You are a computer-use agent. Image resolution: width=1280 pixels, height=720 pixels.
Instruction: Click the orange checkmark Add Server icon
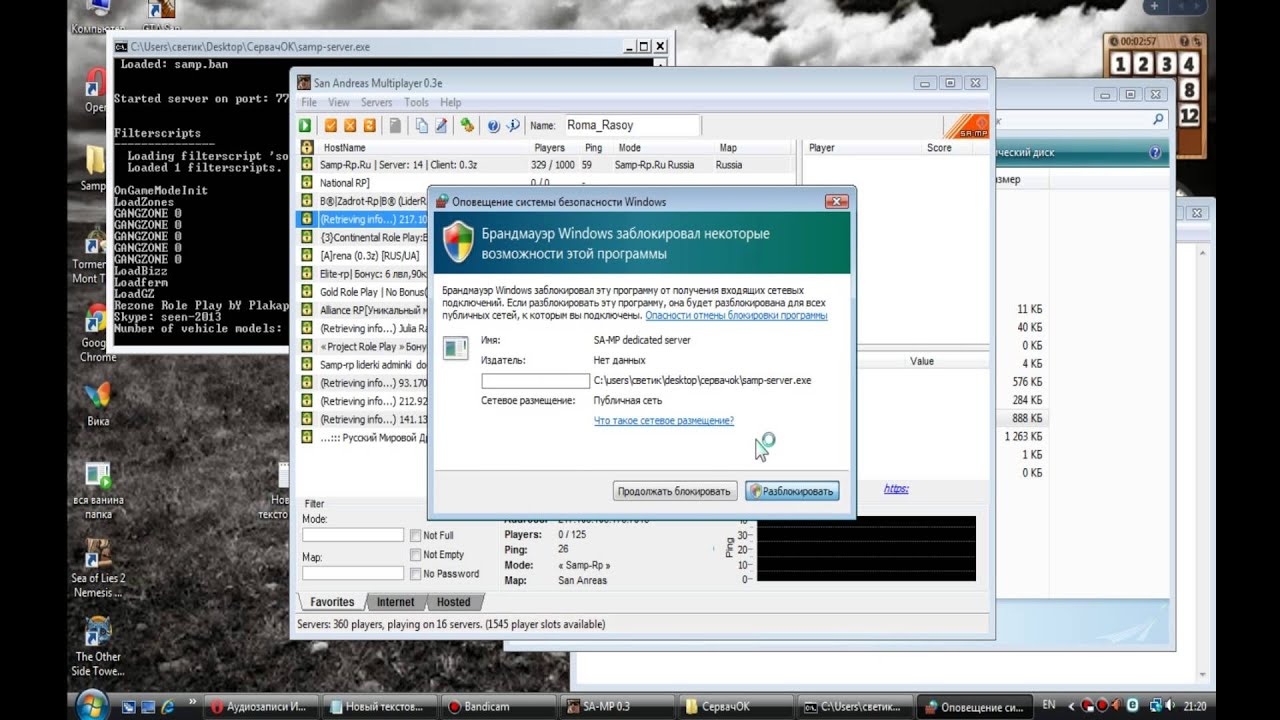click(331, 125)
